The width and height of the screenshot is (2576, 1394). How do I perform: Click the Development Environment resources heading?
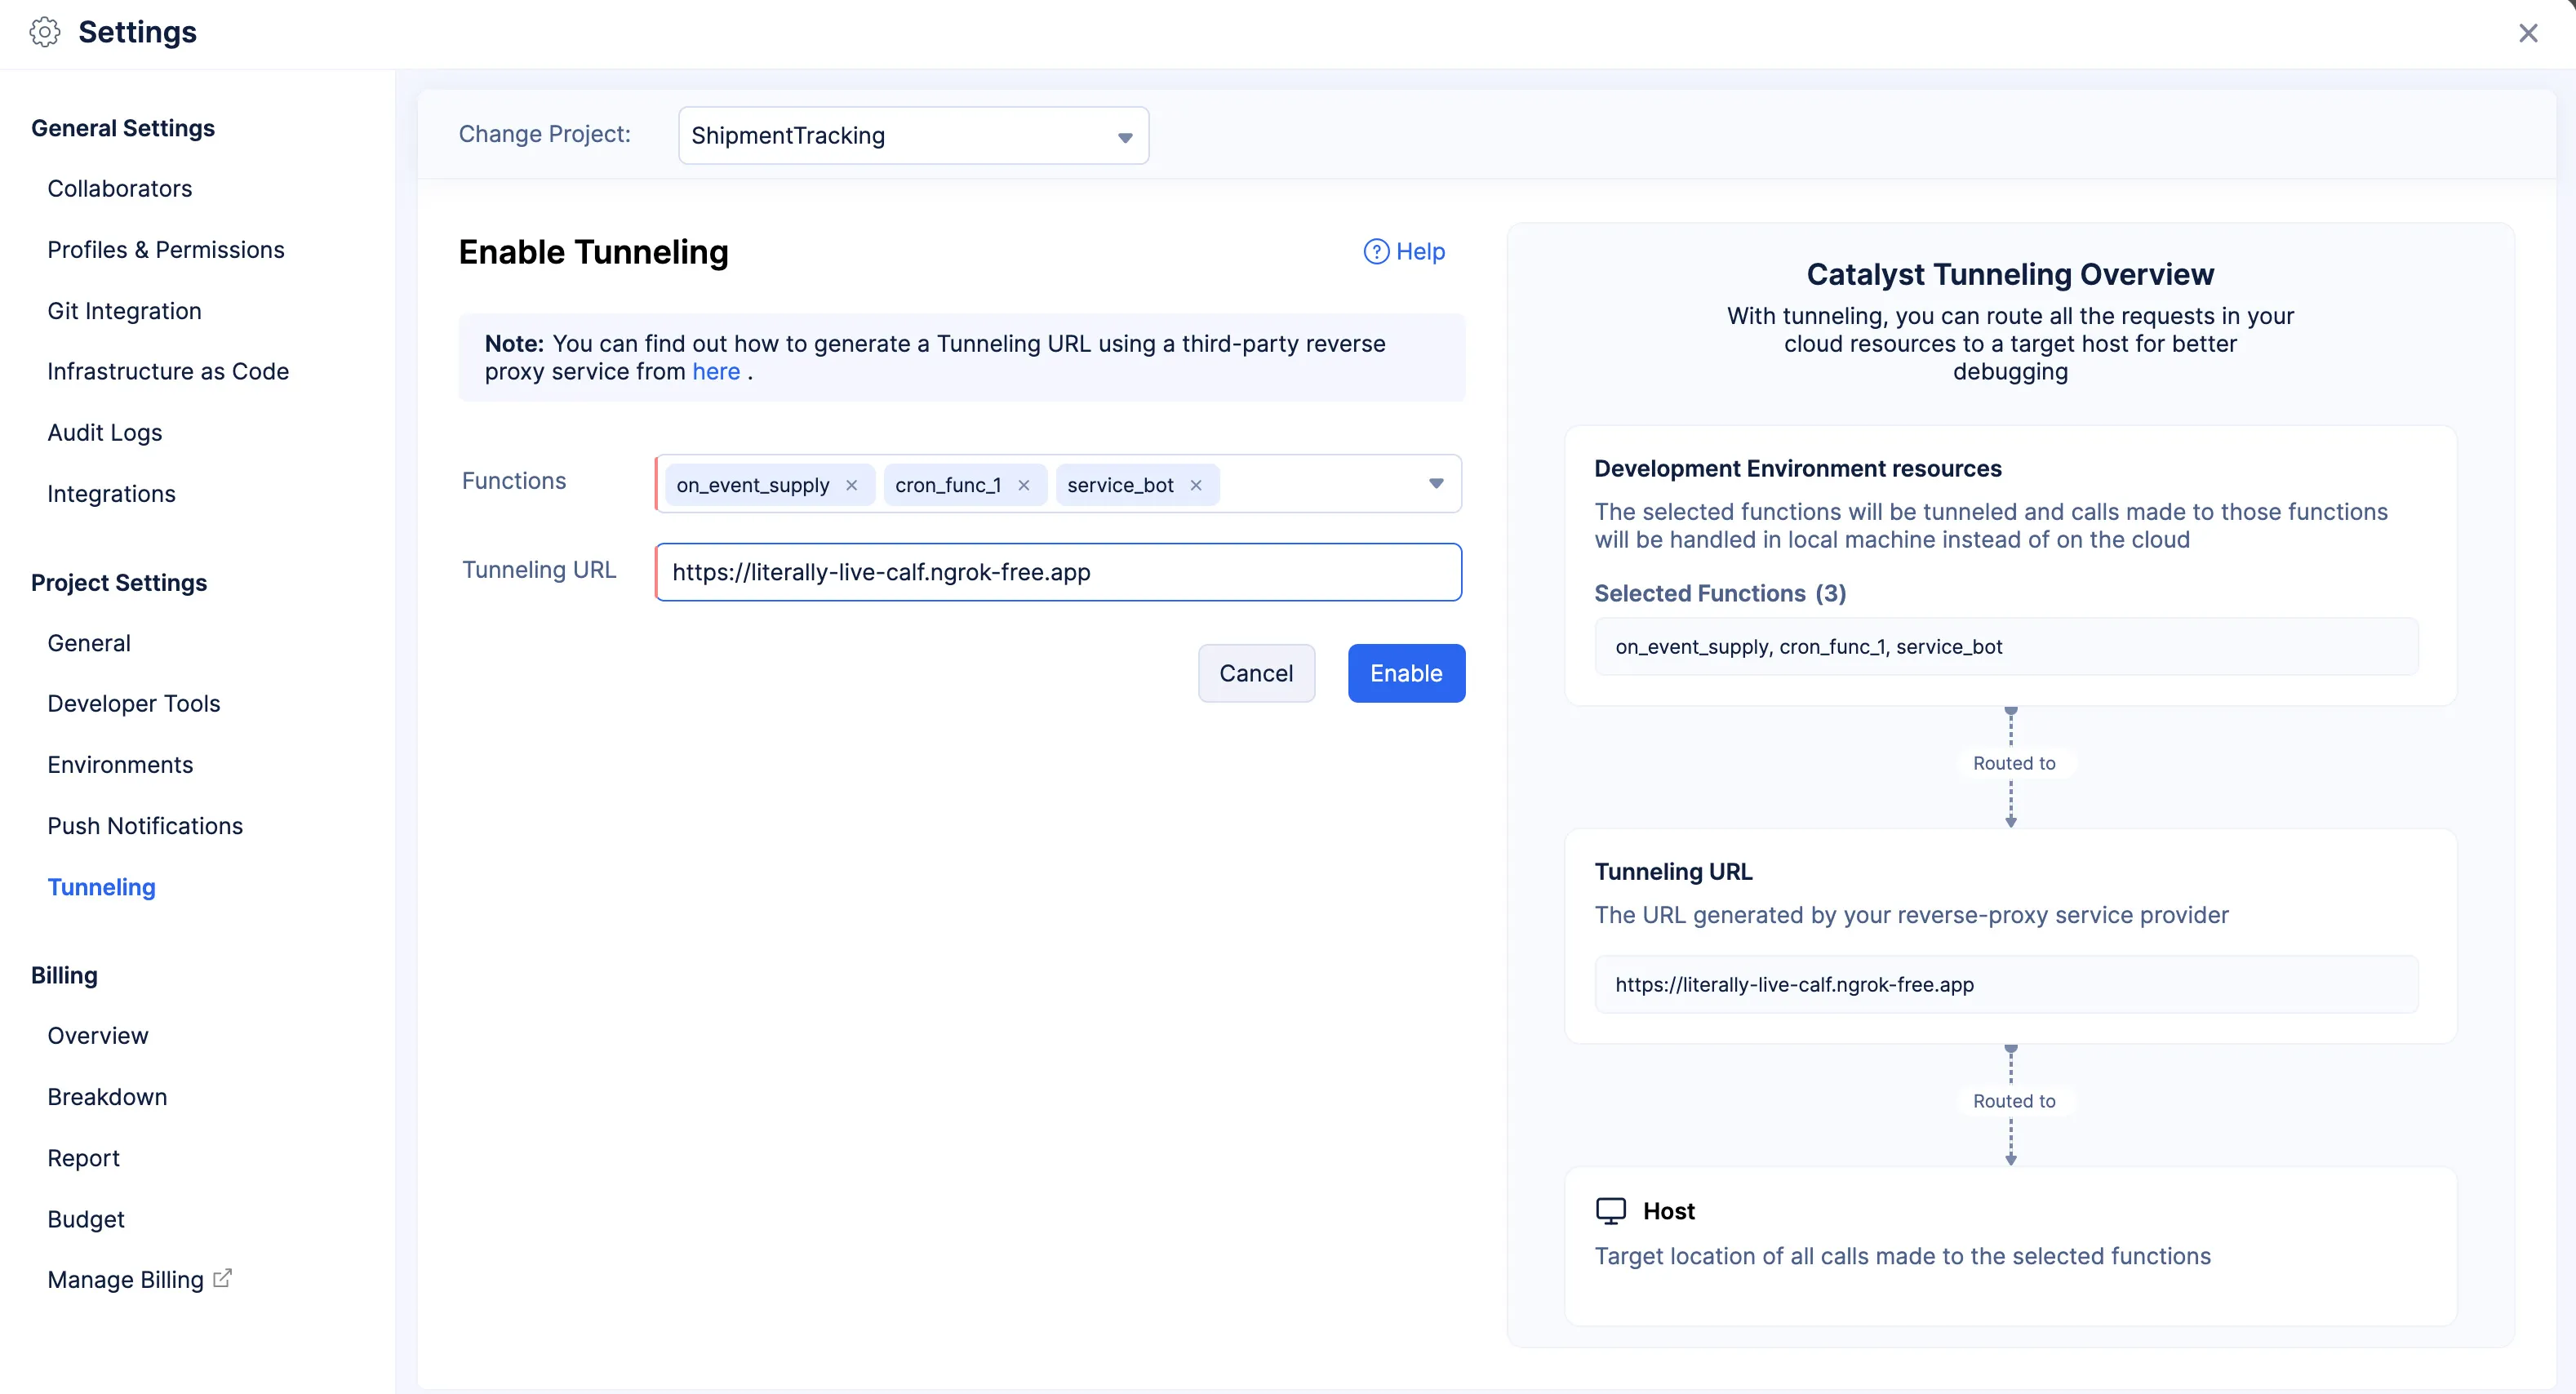click(1797, 469)
